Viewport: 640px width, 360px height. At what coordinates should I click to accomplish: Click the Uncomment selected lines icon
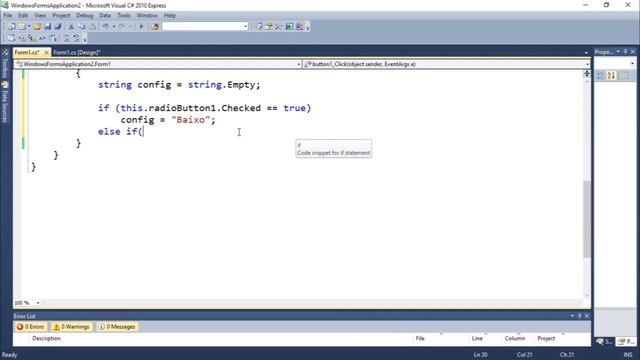76,38
